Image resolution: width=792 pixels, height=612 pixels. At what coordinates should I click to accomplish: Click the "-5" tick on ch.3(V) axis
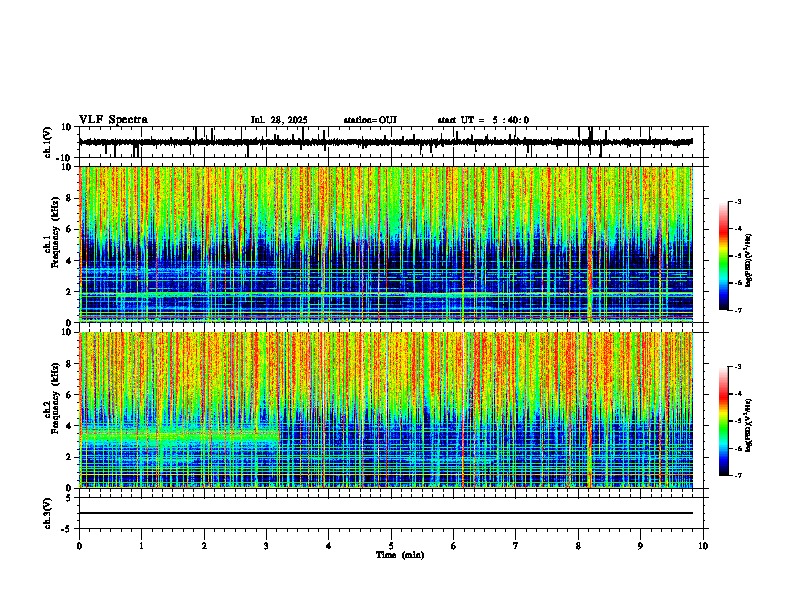[x=67, y=529]
